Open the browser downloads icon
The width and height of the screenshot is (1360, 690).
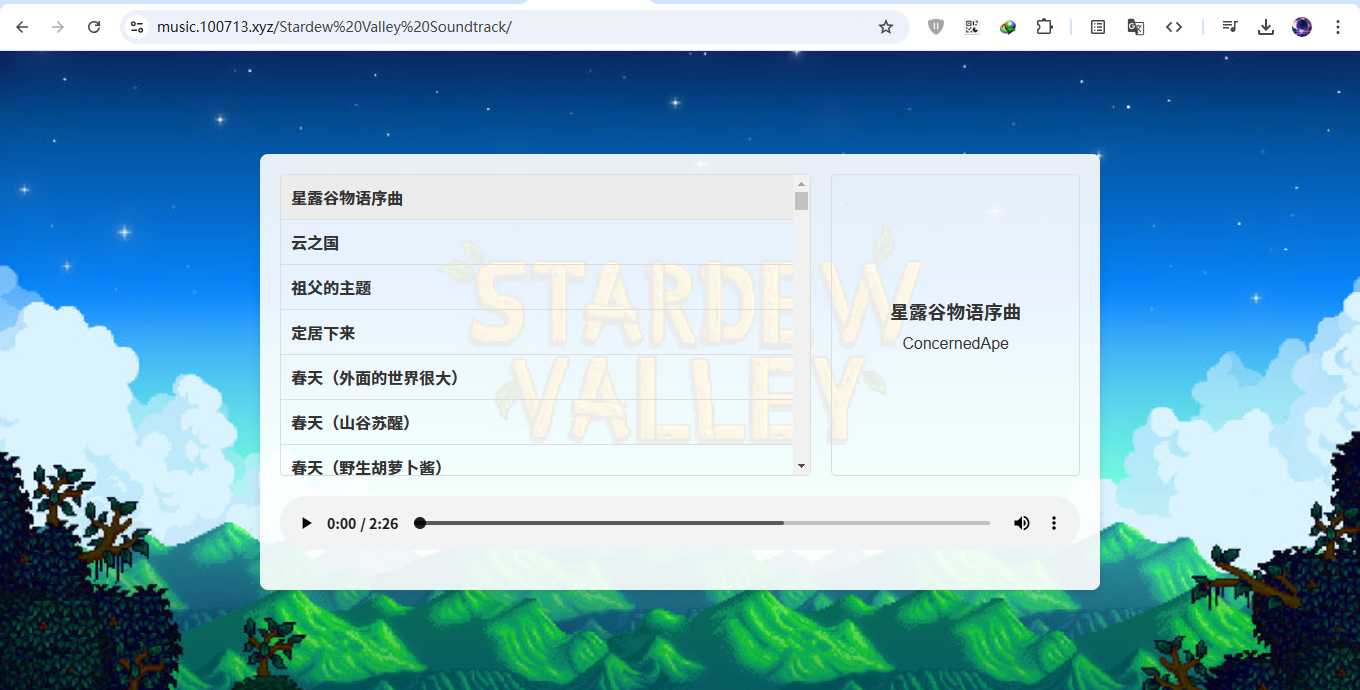1266,27
